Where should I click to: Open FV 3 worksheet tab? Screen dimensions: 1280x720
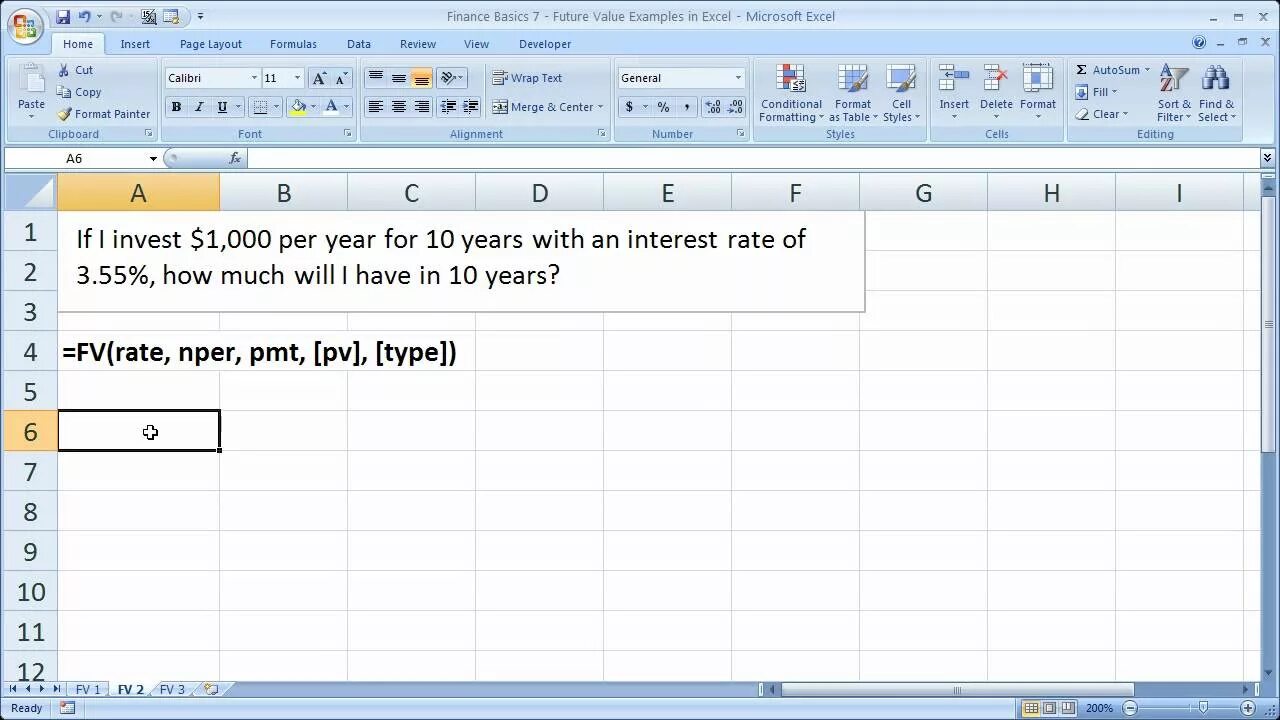coord(172,689)
